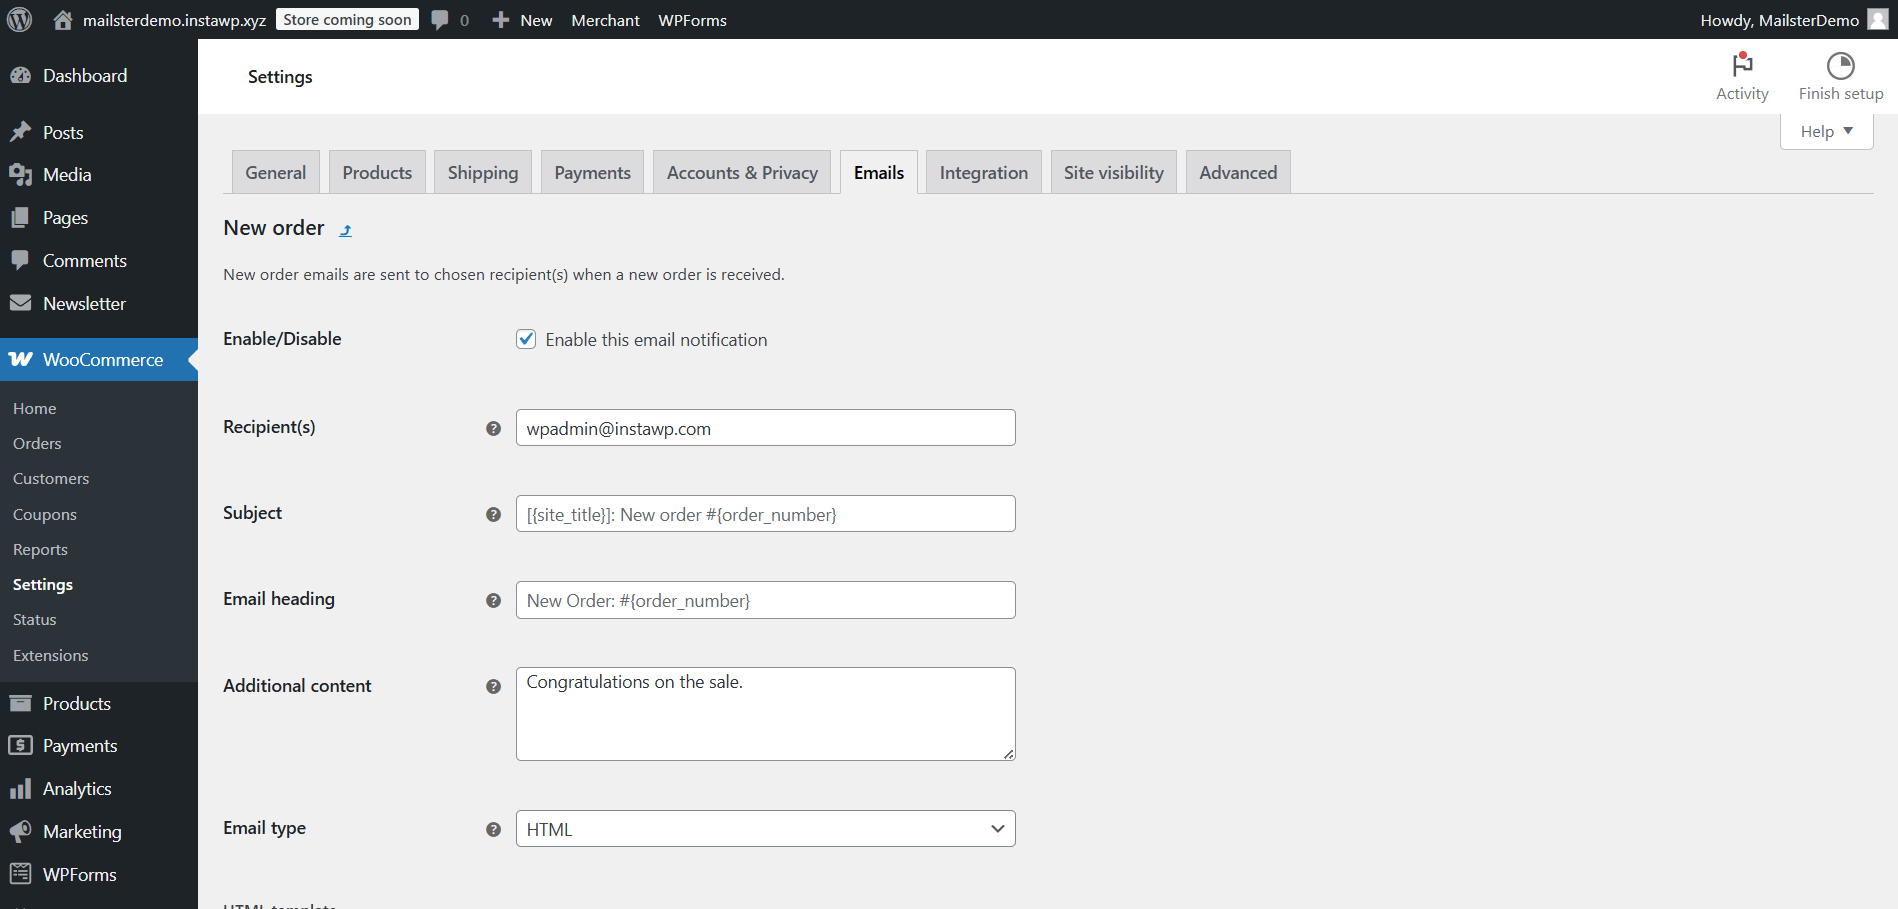Select the WPForms sidebar icon
This screenshot has width=1898, height=909.
click(22, 873)
